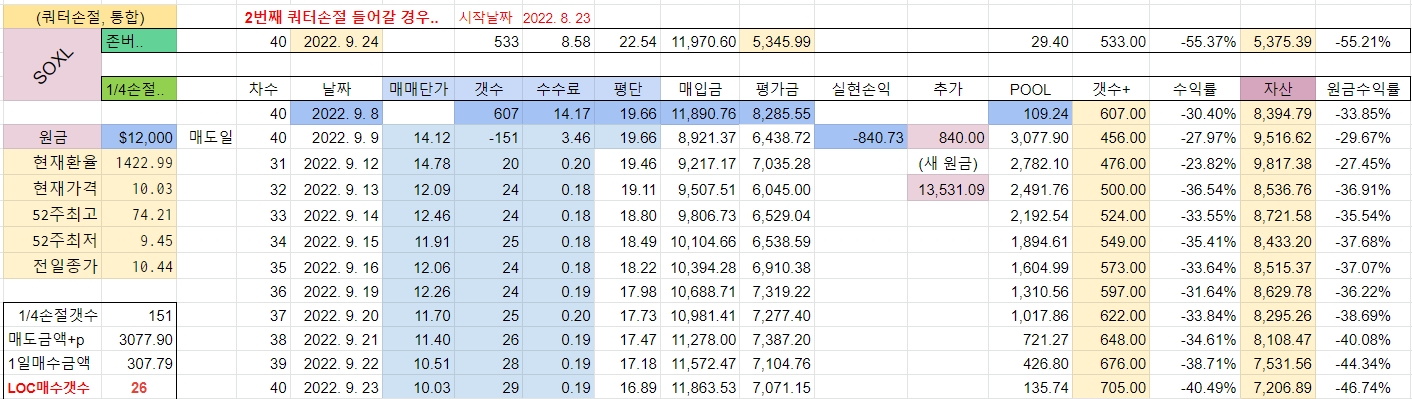The height and width of the screenshot is (399, 1412).
Task: Select the 추가 column header
Action: point(948,88)
